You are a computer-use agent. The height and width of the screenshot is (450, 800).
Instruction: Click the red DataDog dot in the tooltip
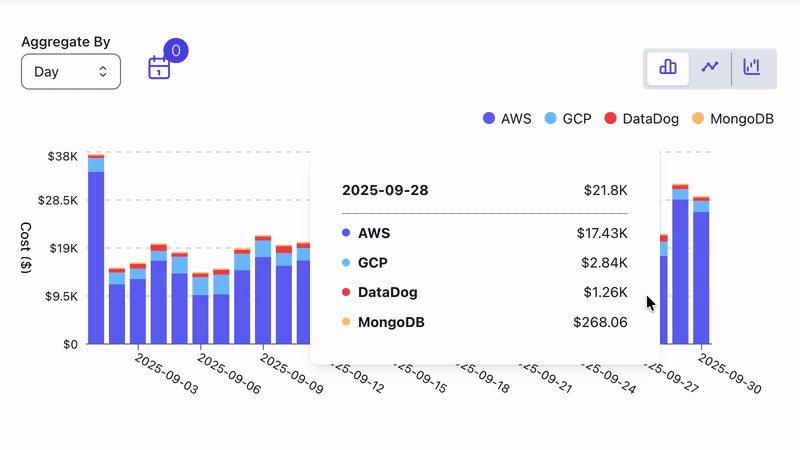click(346, 293)
